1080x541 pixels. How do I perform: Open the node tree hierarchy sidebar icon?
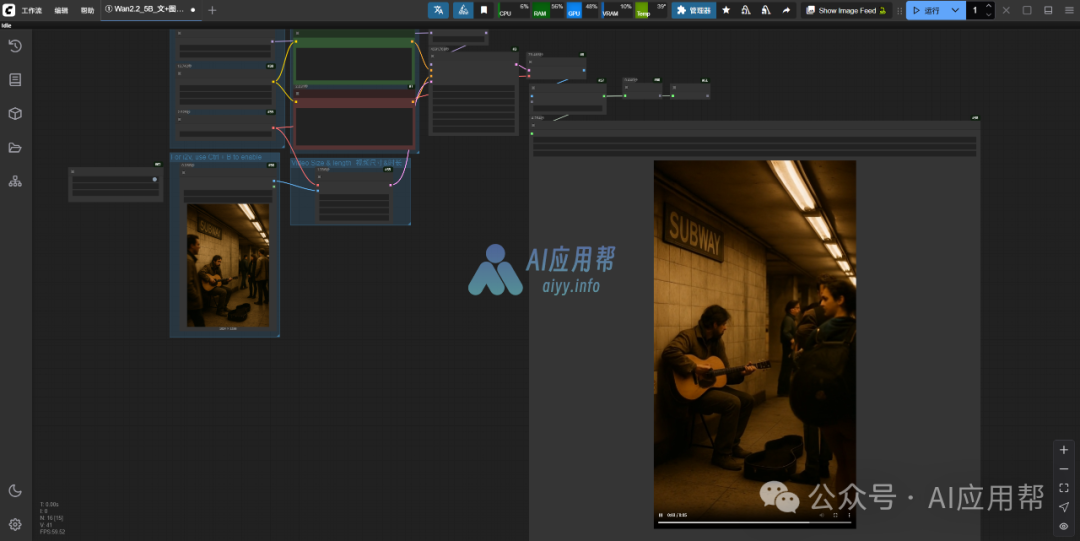coord(15,181)
